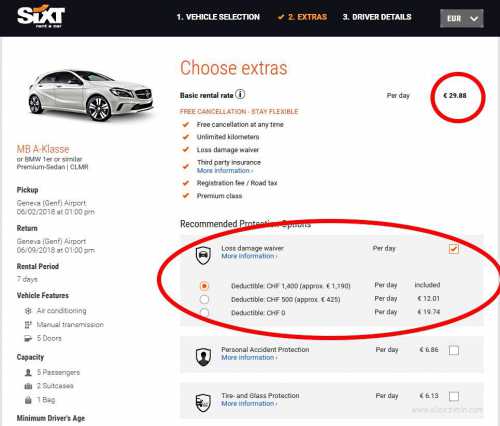This screenshot has height=426, width=500.
Task: Open More information under Third party insurance
Action: [x=225, y=171]
